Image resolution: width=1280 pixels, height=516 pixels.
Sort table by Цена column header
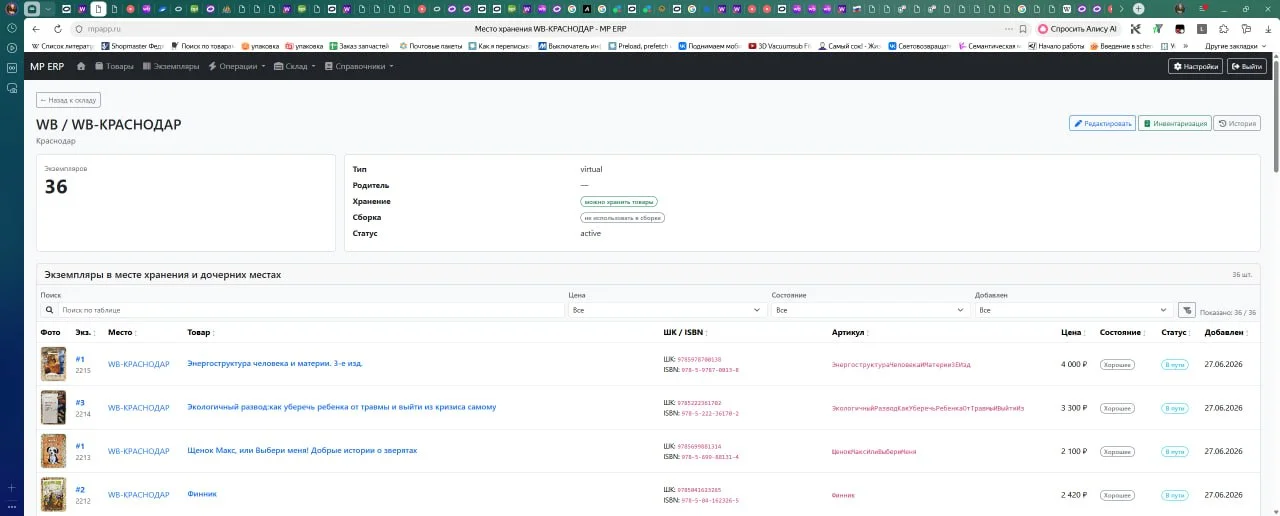point(1073,332)
